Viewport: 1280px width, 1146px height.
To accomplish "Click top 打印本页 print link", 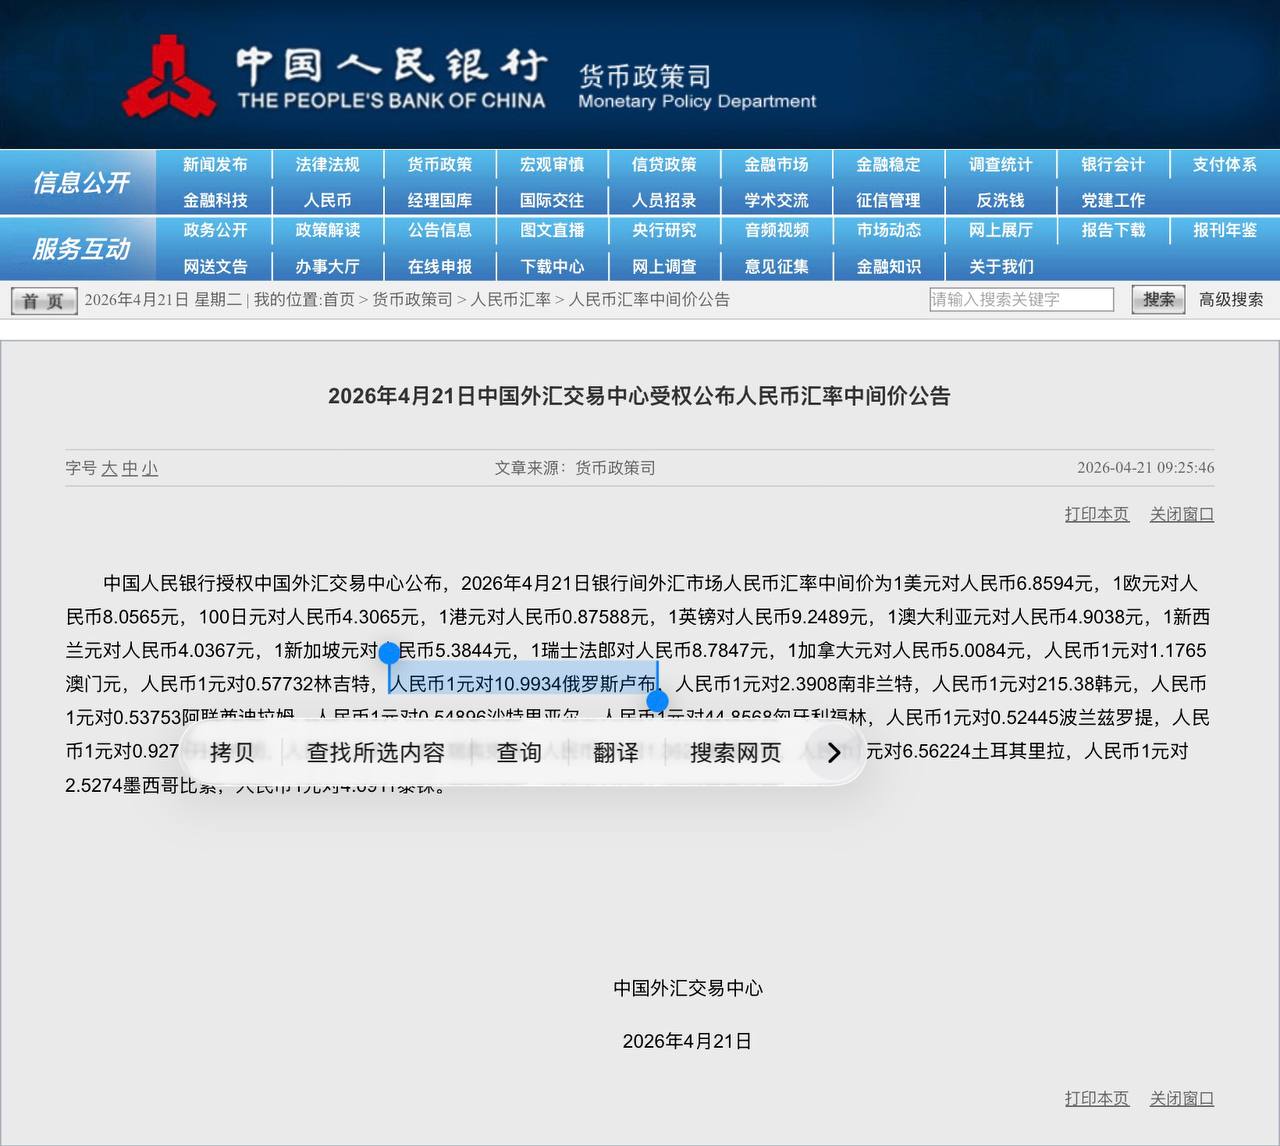I will point(1096,514).
